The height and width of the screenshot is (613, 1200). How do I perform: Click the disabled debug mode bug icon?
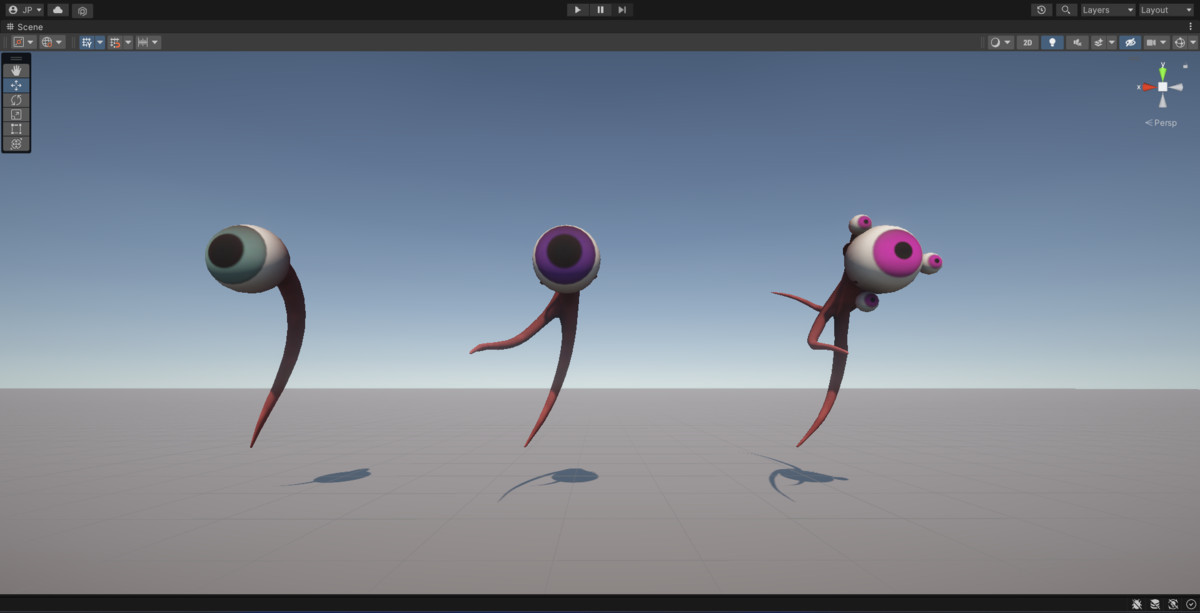click(1137, 604)
